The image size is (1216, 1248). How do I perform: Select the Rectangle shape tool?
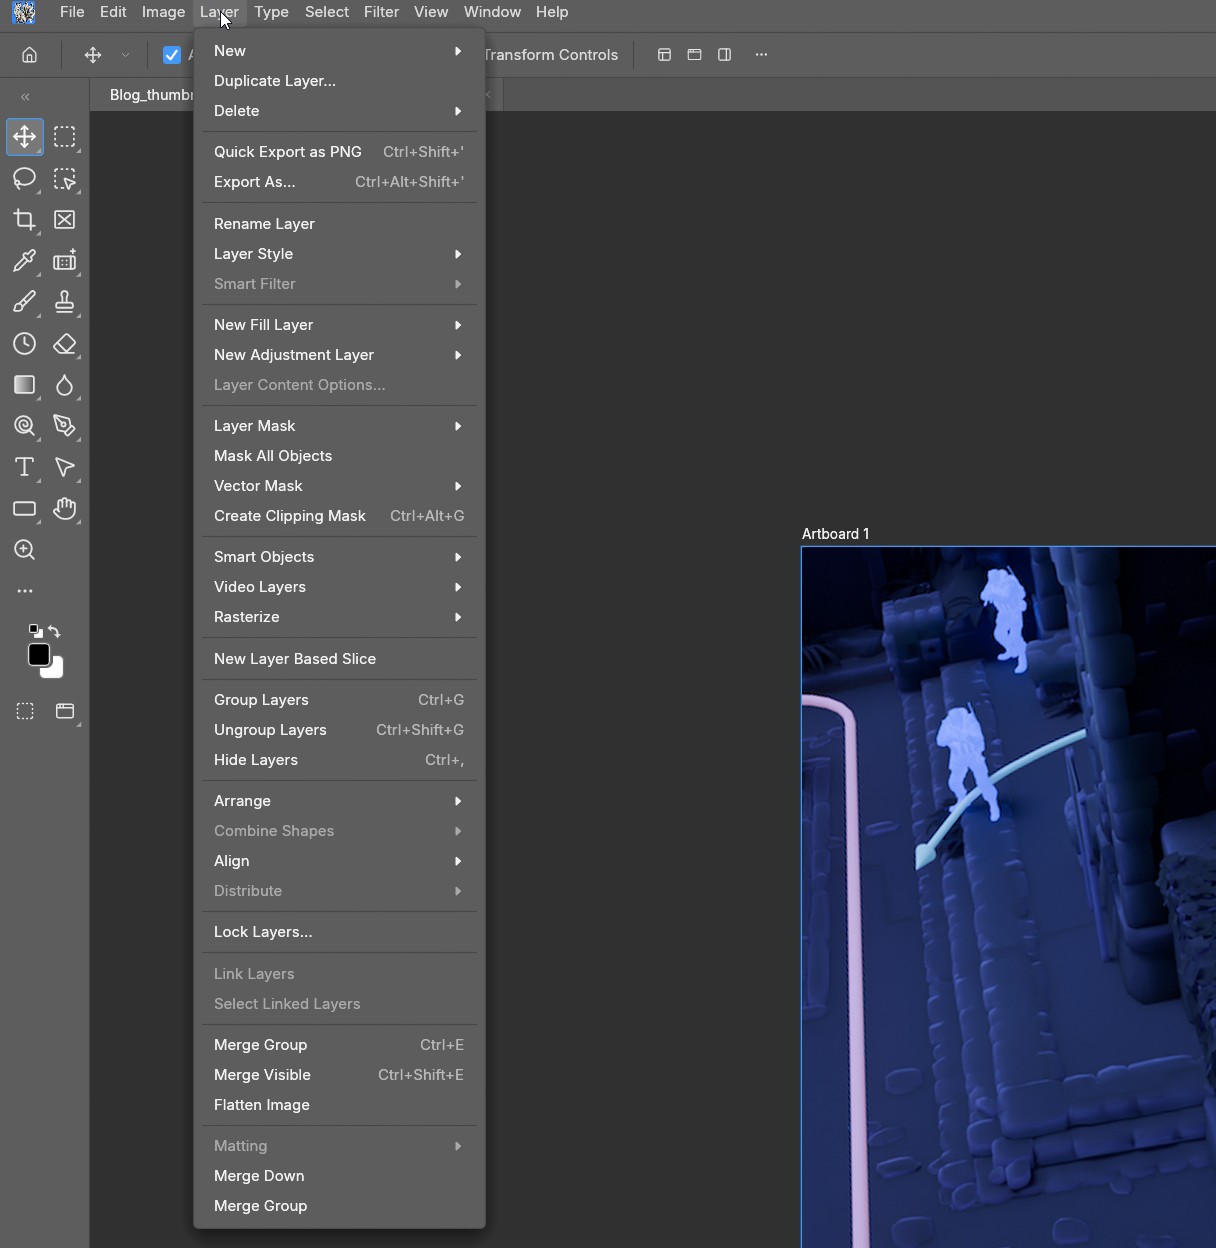pyautogui.click(x=25, y=509)
